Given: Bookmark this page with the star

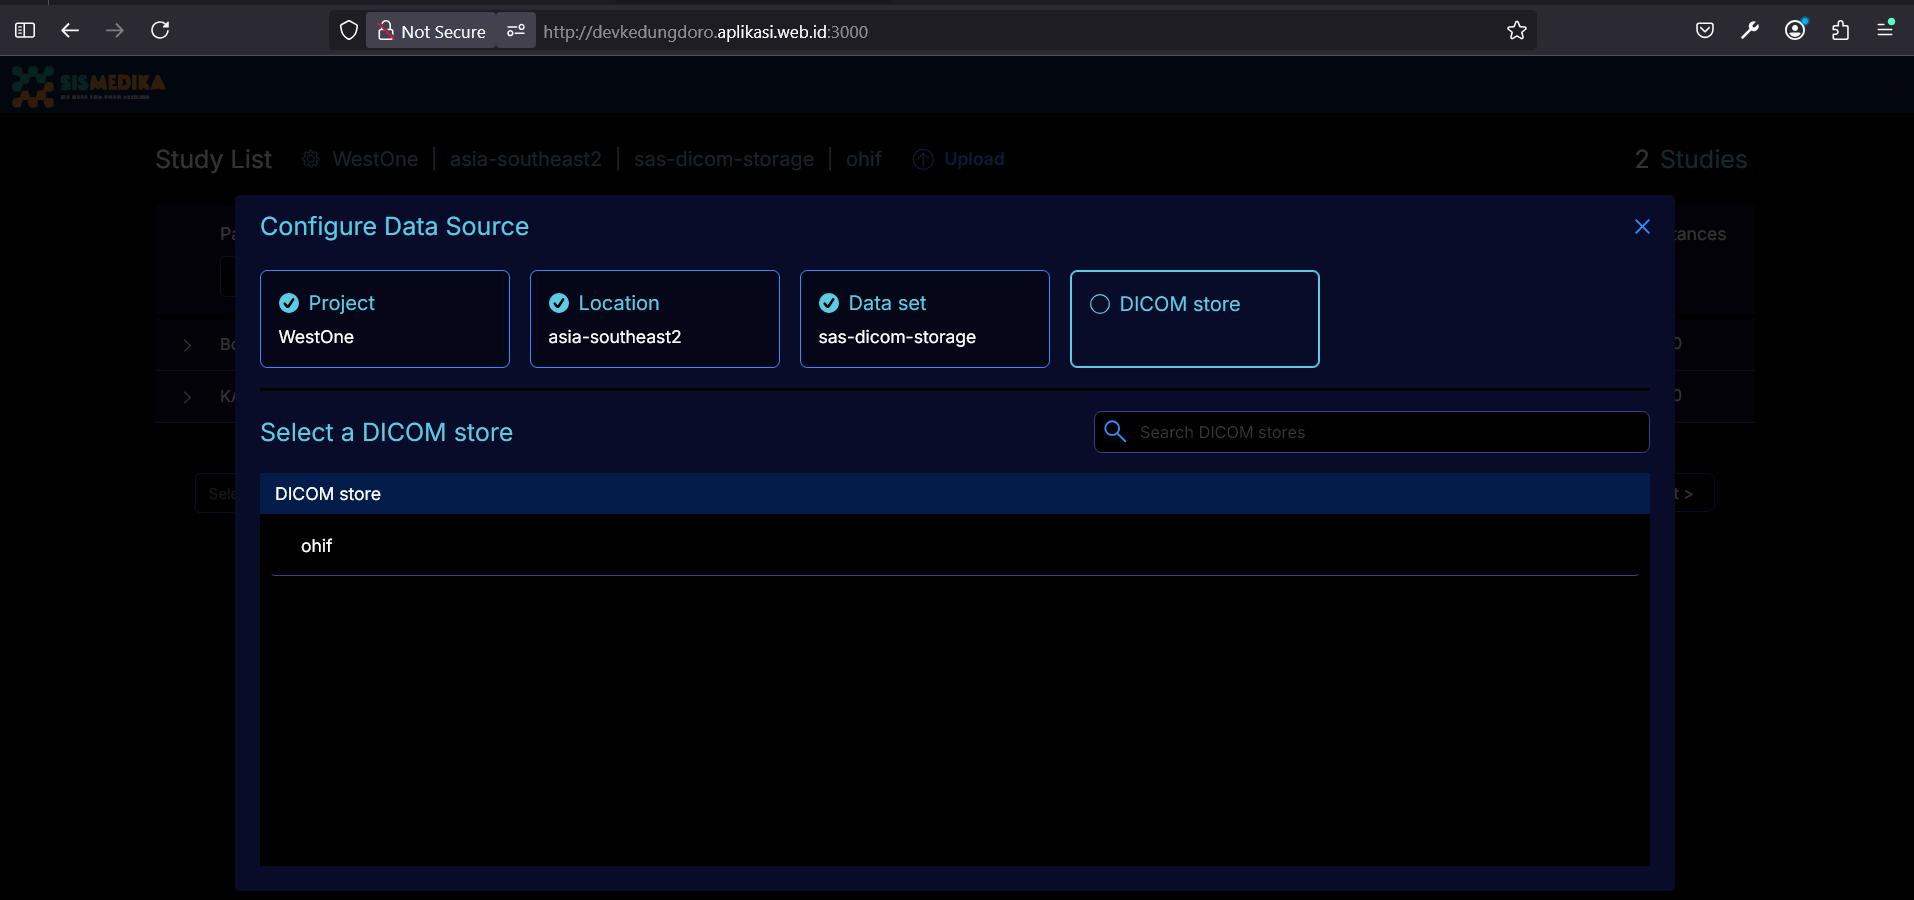Looking at the screenshot, I should click(1517, 31).
